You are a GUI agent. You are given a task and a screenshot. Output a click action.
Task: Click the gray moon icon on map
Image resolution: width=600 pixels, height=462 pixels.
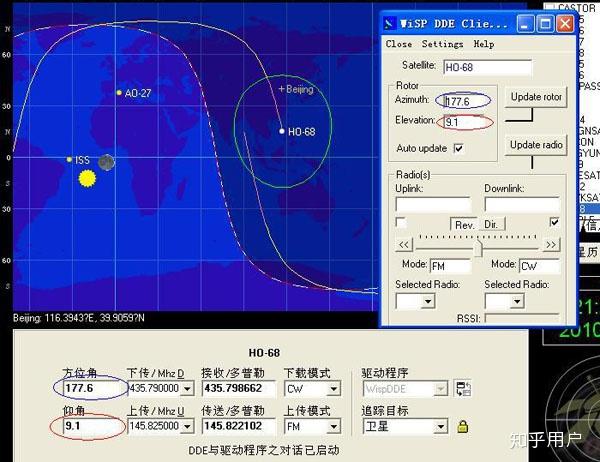106,162
